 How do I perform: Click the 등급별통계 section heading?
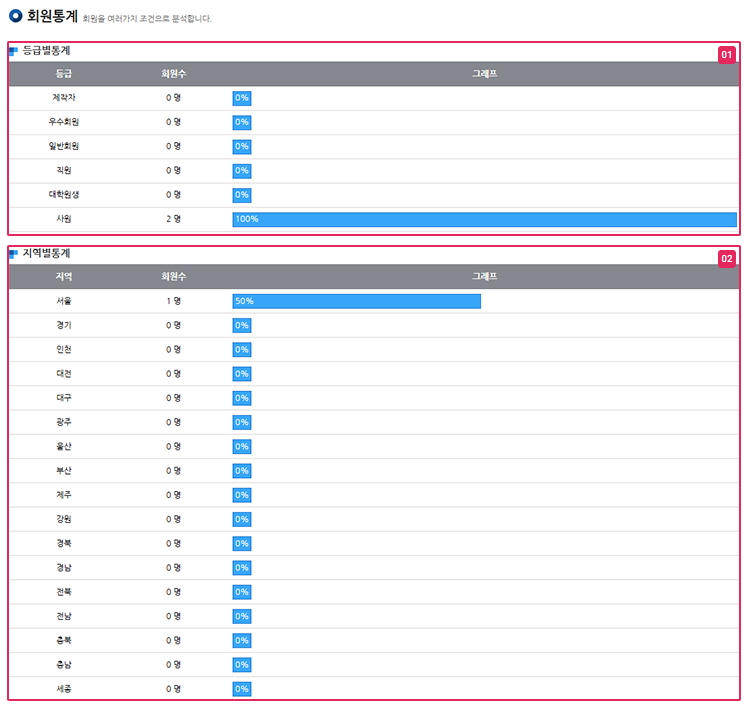[x=46, y=50]
